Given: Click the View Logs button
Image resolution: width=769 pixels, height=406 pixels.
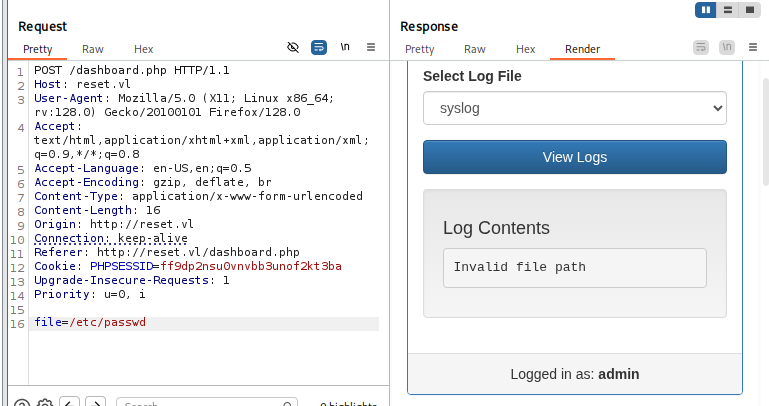Looking at the screenshot, I should 575,157.
